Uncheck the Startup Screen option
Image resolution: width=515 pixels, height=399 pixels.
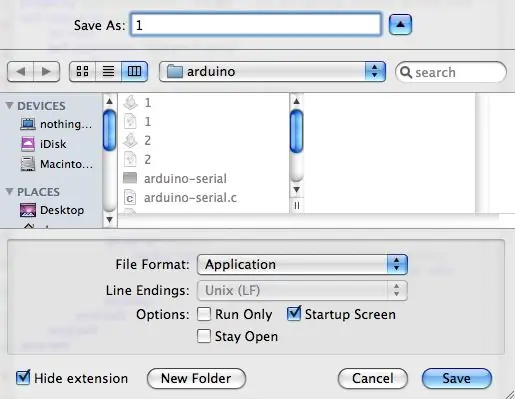294,314
